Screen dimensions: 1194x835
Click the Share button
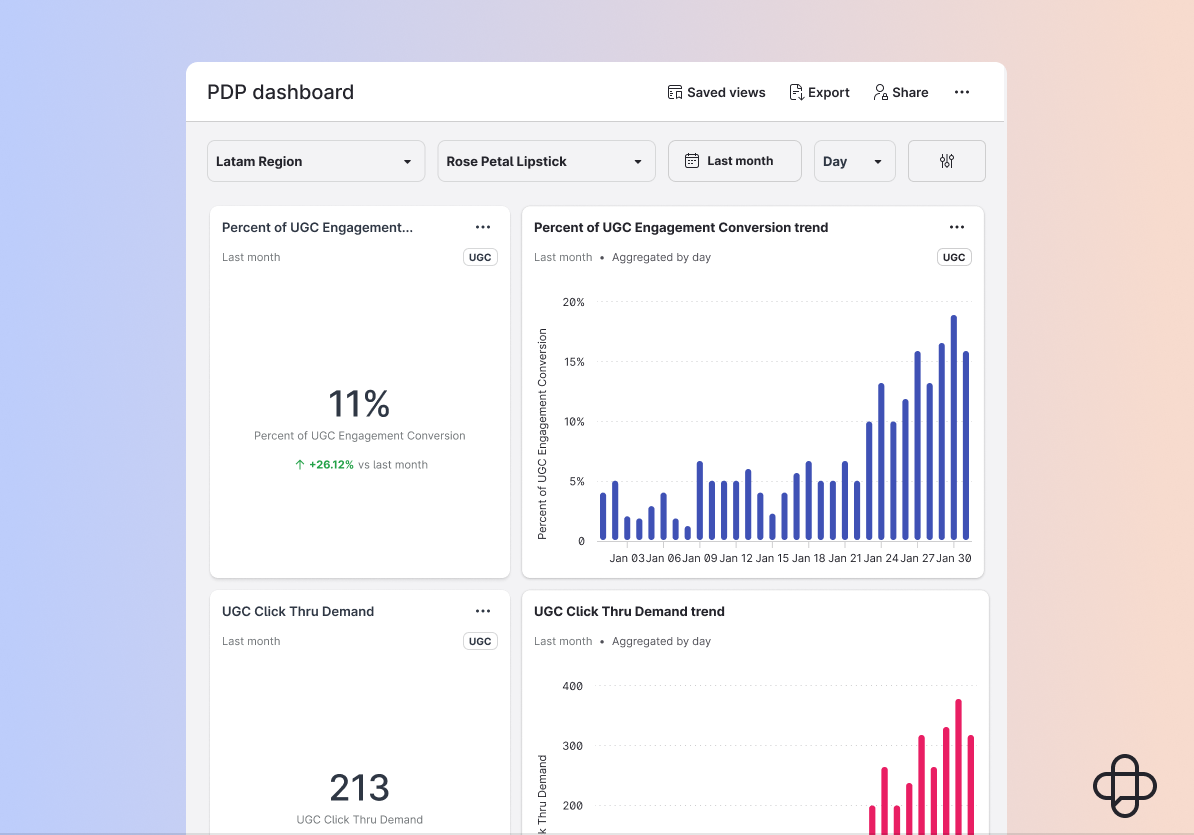900,92
